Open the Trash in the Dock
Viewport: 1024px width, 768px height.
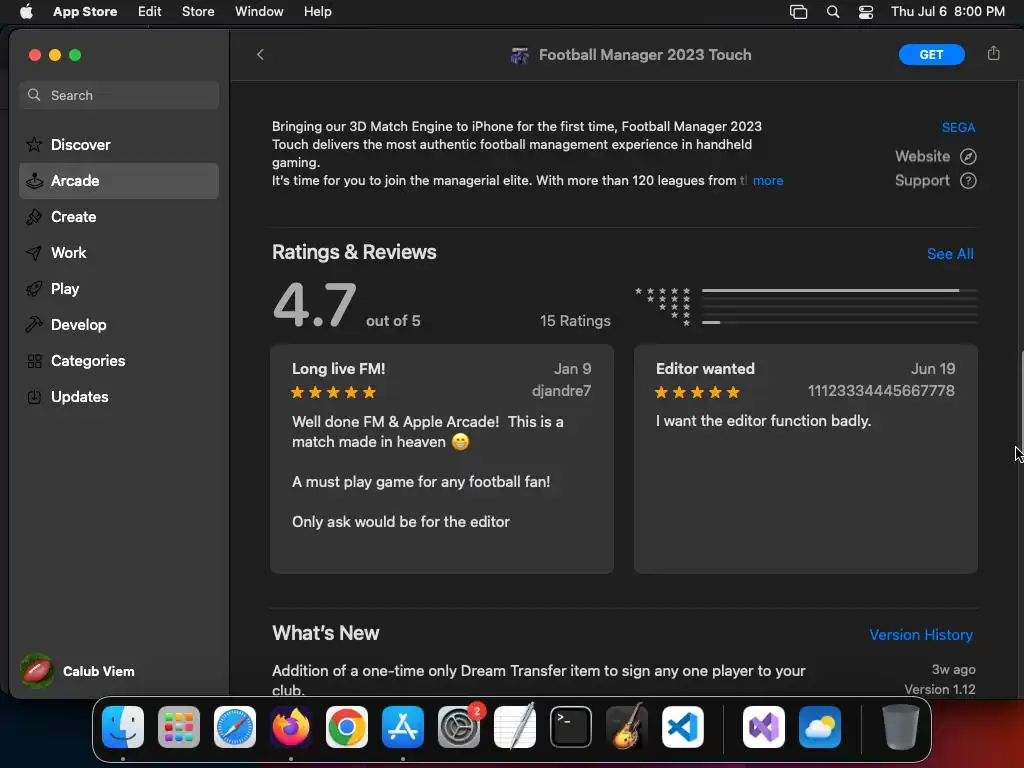click(x=901, y=727)
